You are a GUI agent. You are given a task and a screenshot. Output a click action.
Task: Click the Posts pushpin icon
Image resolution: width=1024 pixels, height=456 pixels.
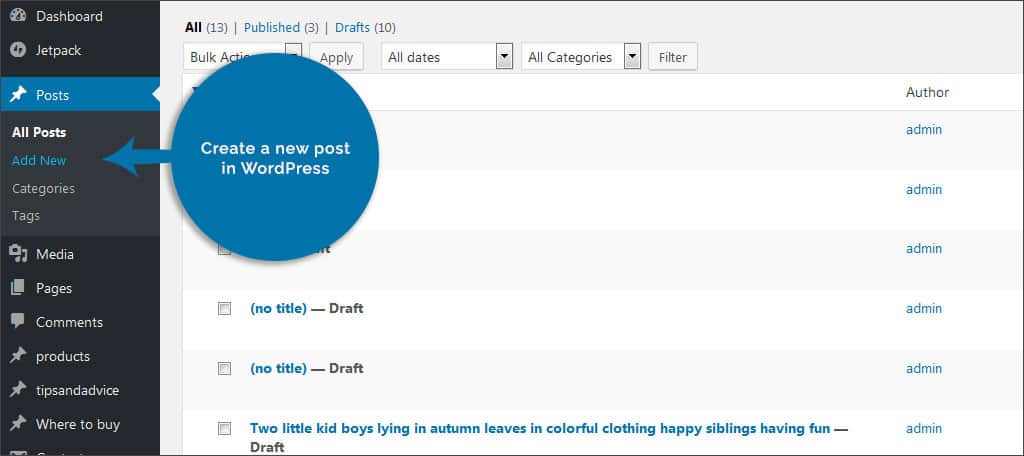click(18, 95)
